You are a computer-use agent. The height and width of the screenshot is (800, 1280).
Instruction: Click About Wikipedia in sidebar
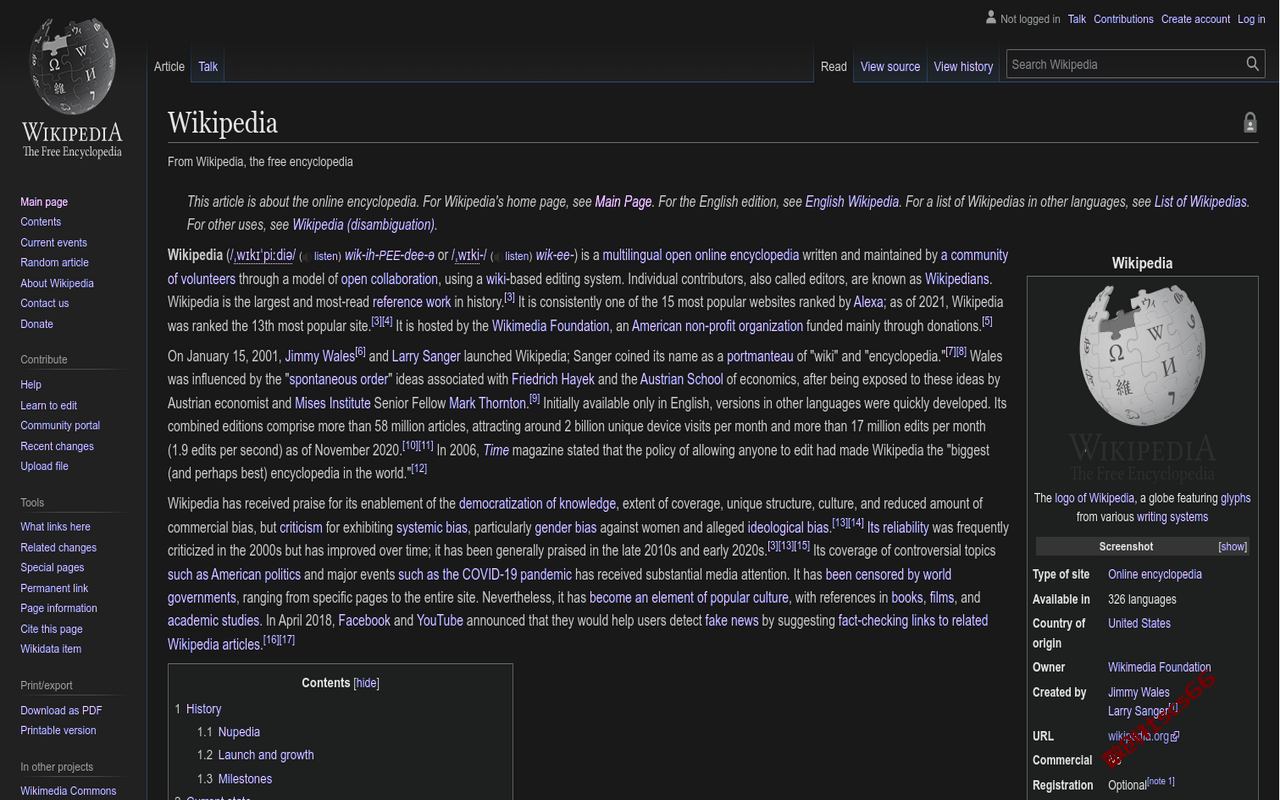pos(57,284)
